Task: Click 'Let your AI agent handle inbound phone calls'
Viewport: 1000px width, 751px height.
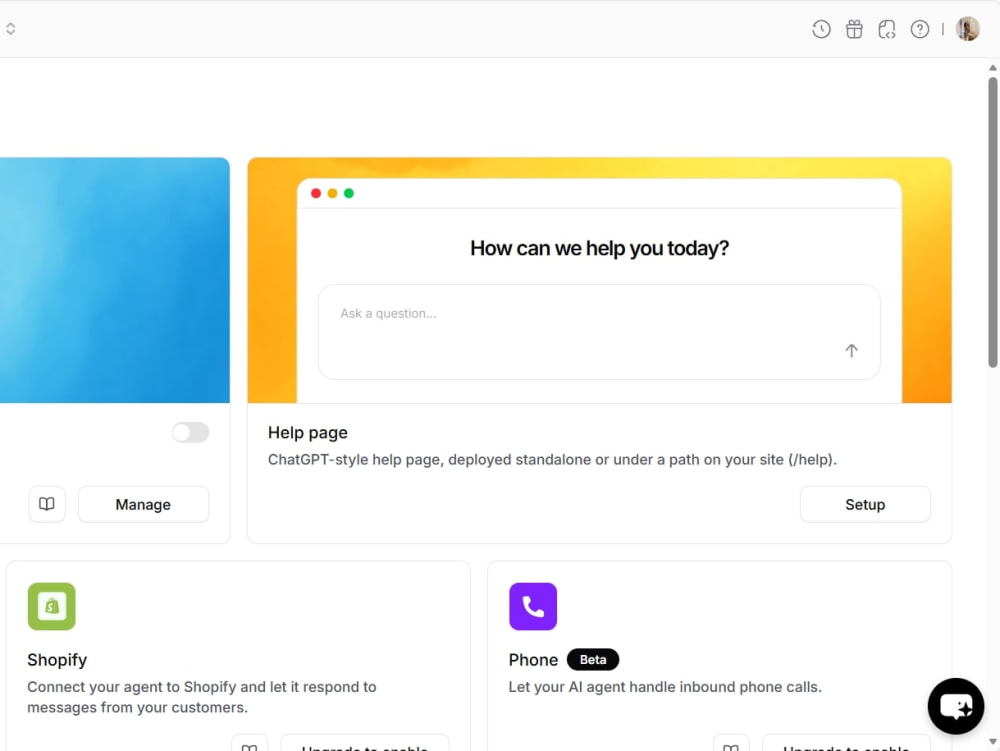Action: [x=665, y=687]
